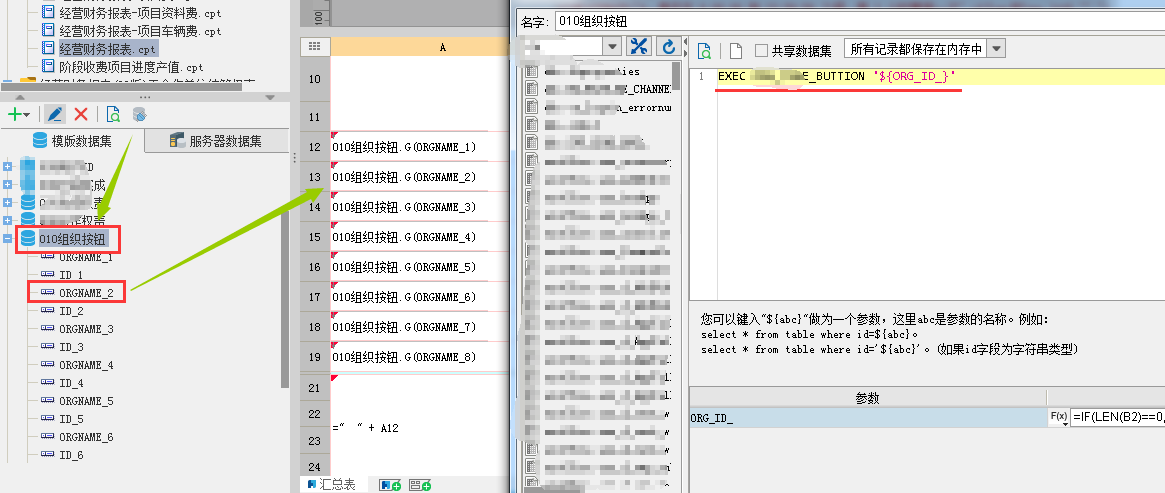Select cell 010组织按钮.G(ORGNAME_4)
1165x493 pixels.
coord(418,237)
